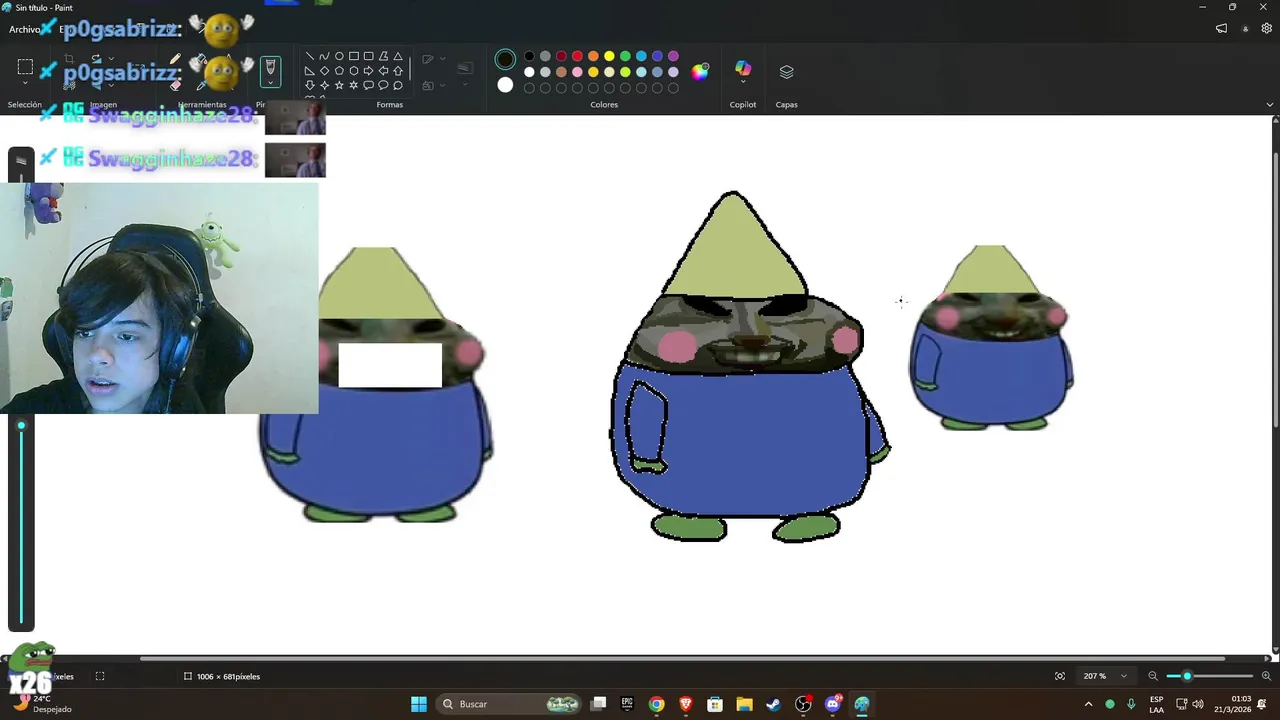Pick the Diamond shape
The width and height of the screenshot is (1280, 720).
324,71
